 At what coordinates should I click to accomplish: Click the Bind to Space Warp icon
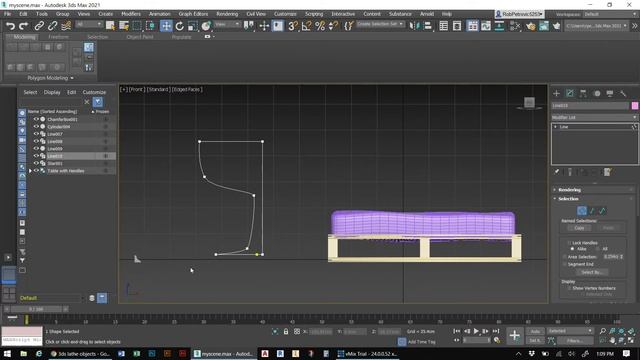(66, 26)
